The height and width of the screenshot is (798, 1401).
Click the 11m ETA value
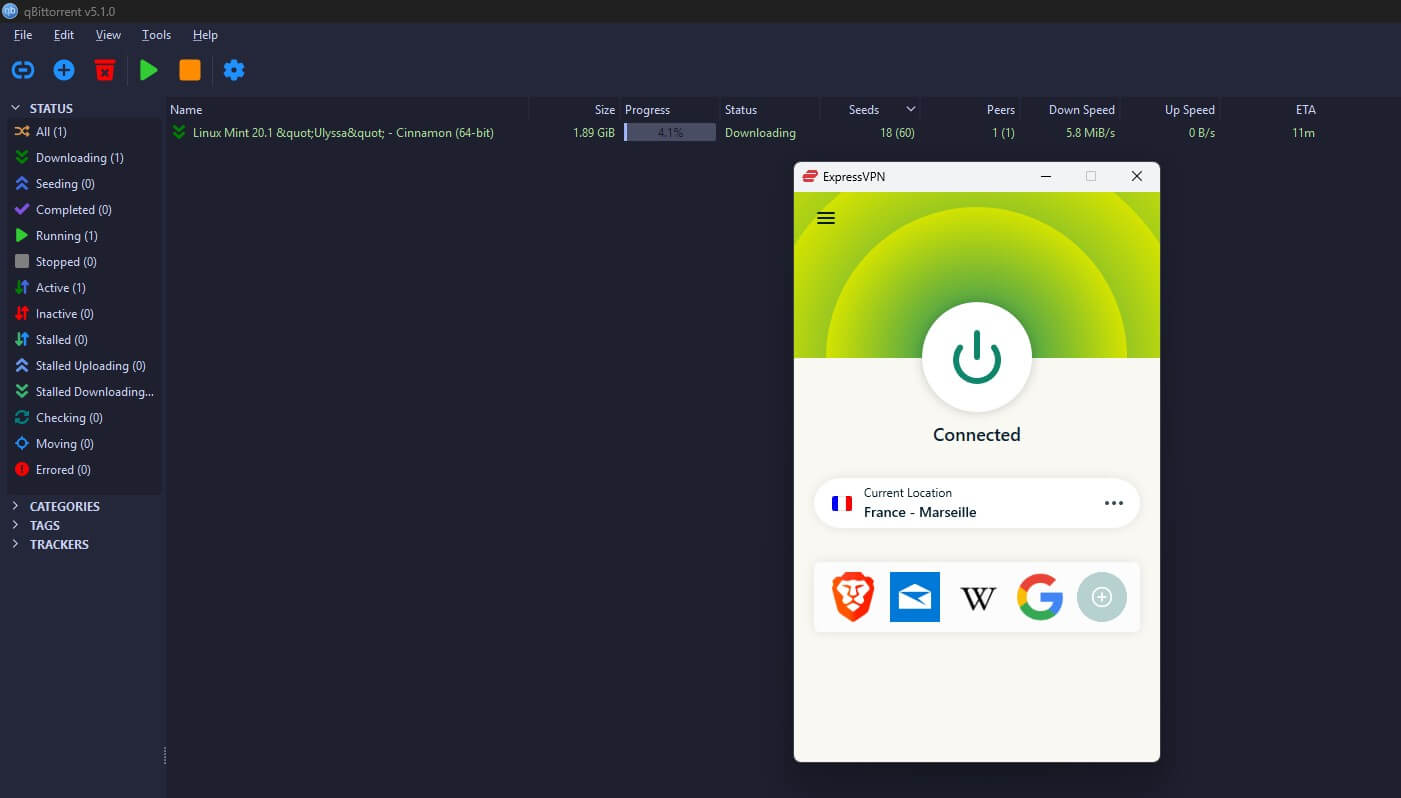(x=1303, y=133)
